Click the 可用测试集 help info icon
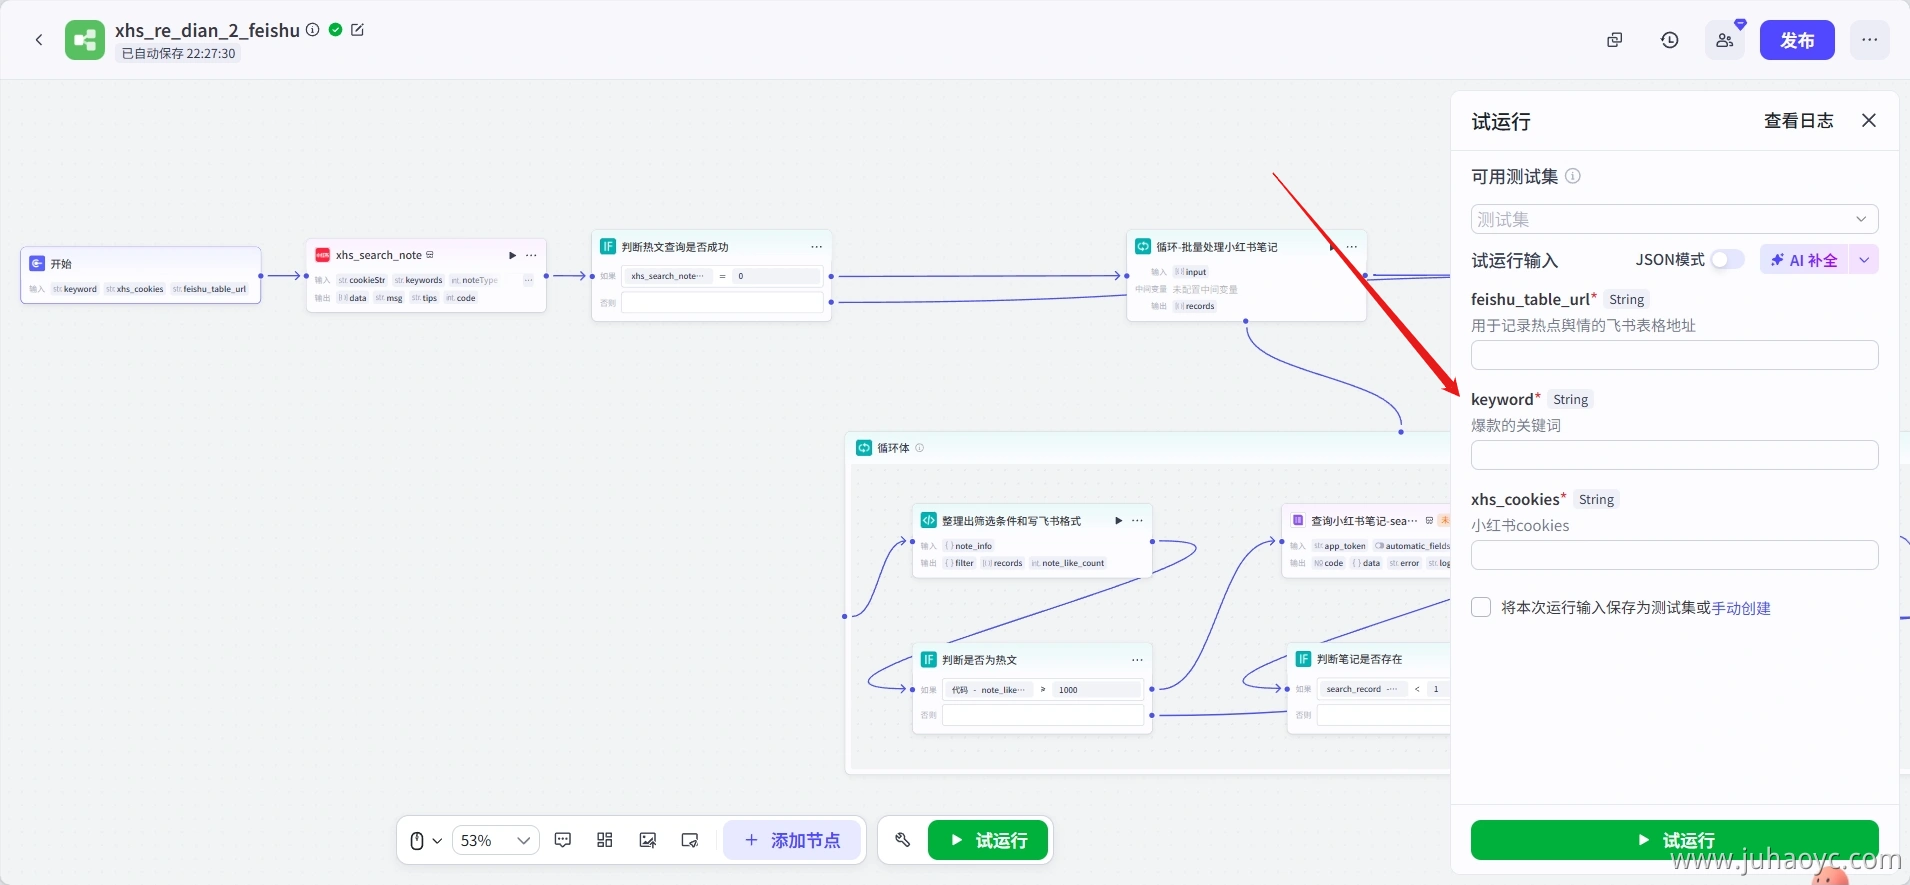This screenshot has height=885, width=1910. pyautogui.click(x=1573, y=176)
